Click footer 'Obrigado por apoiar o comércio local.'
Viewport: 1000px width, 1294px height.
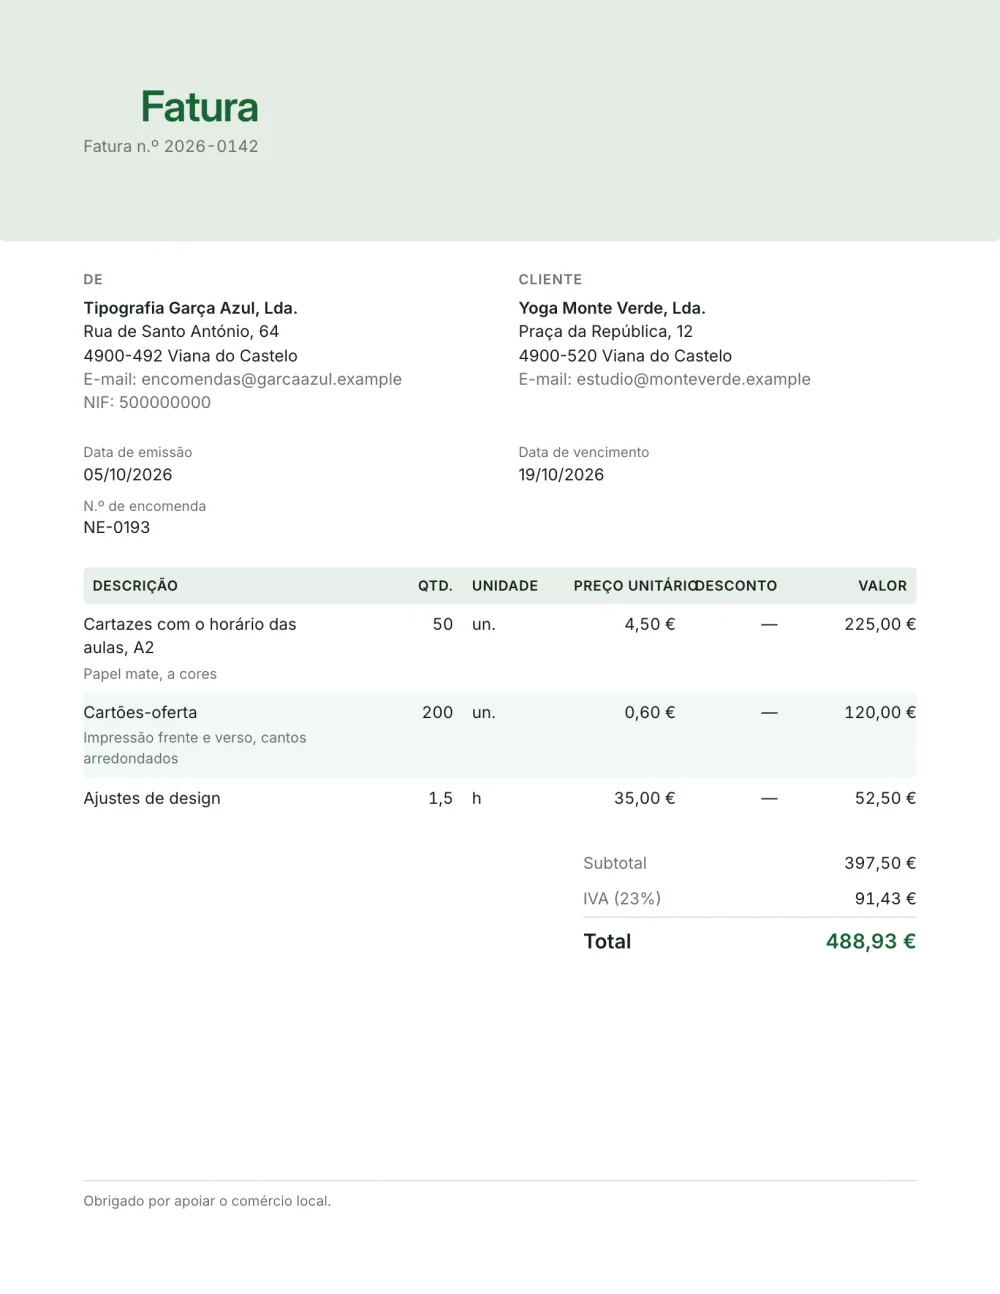pyautogui.click(x=207, y=1201)
